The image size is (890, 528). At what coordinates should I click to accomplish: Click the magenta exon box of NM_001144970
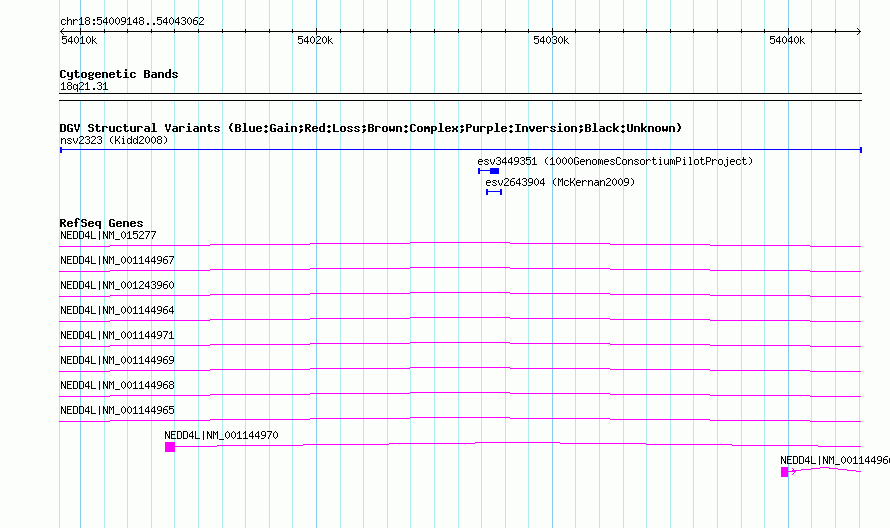click(x=170, y=447)
